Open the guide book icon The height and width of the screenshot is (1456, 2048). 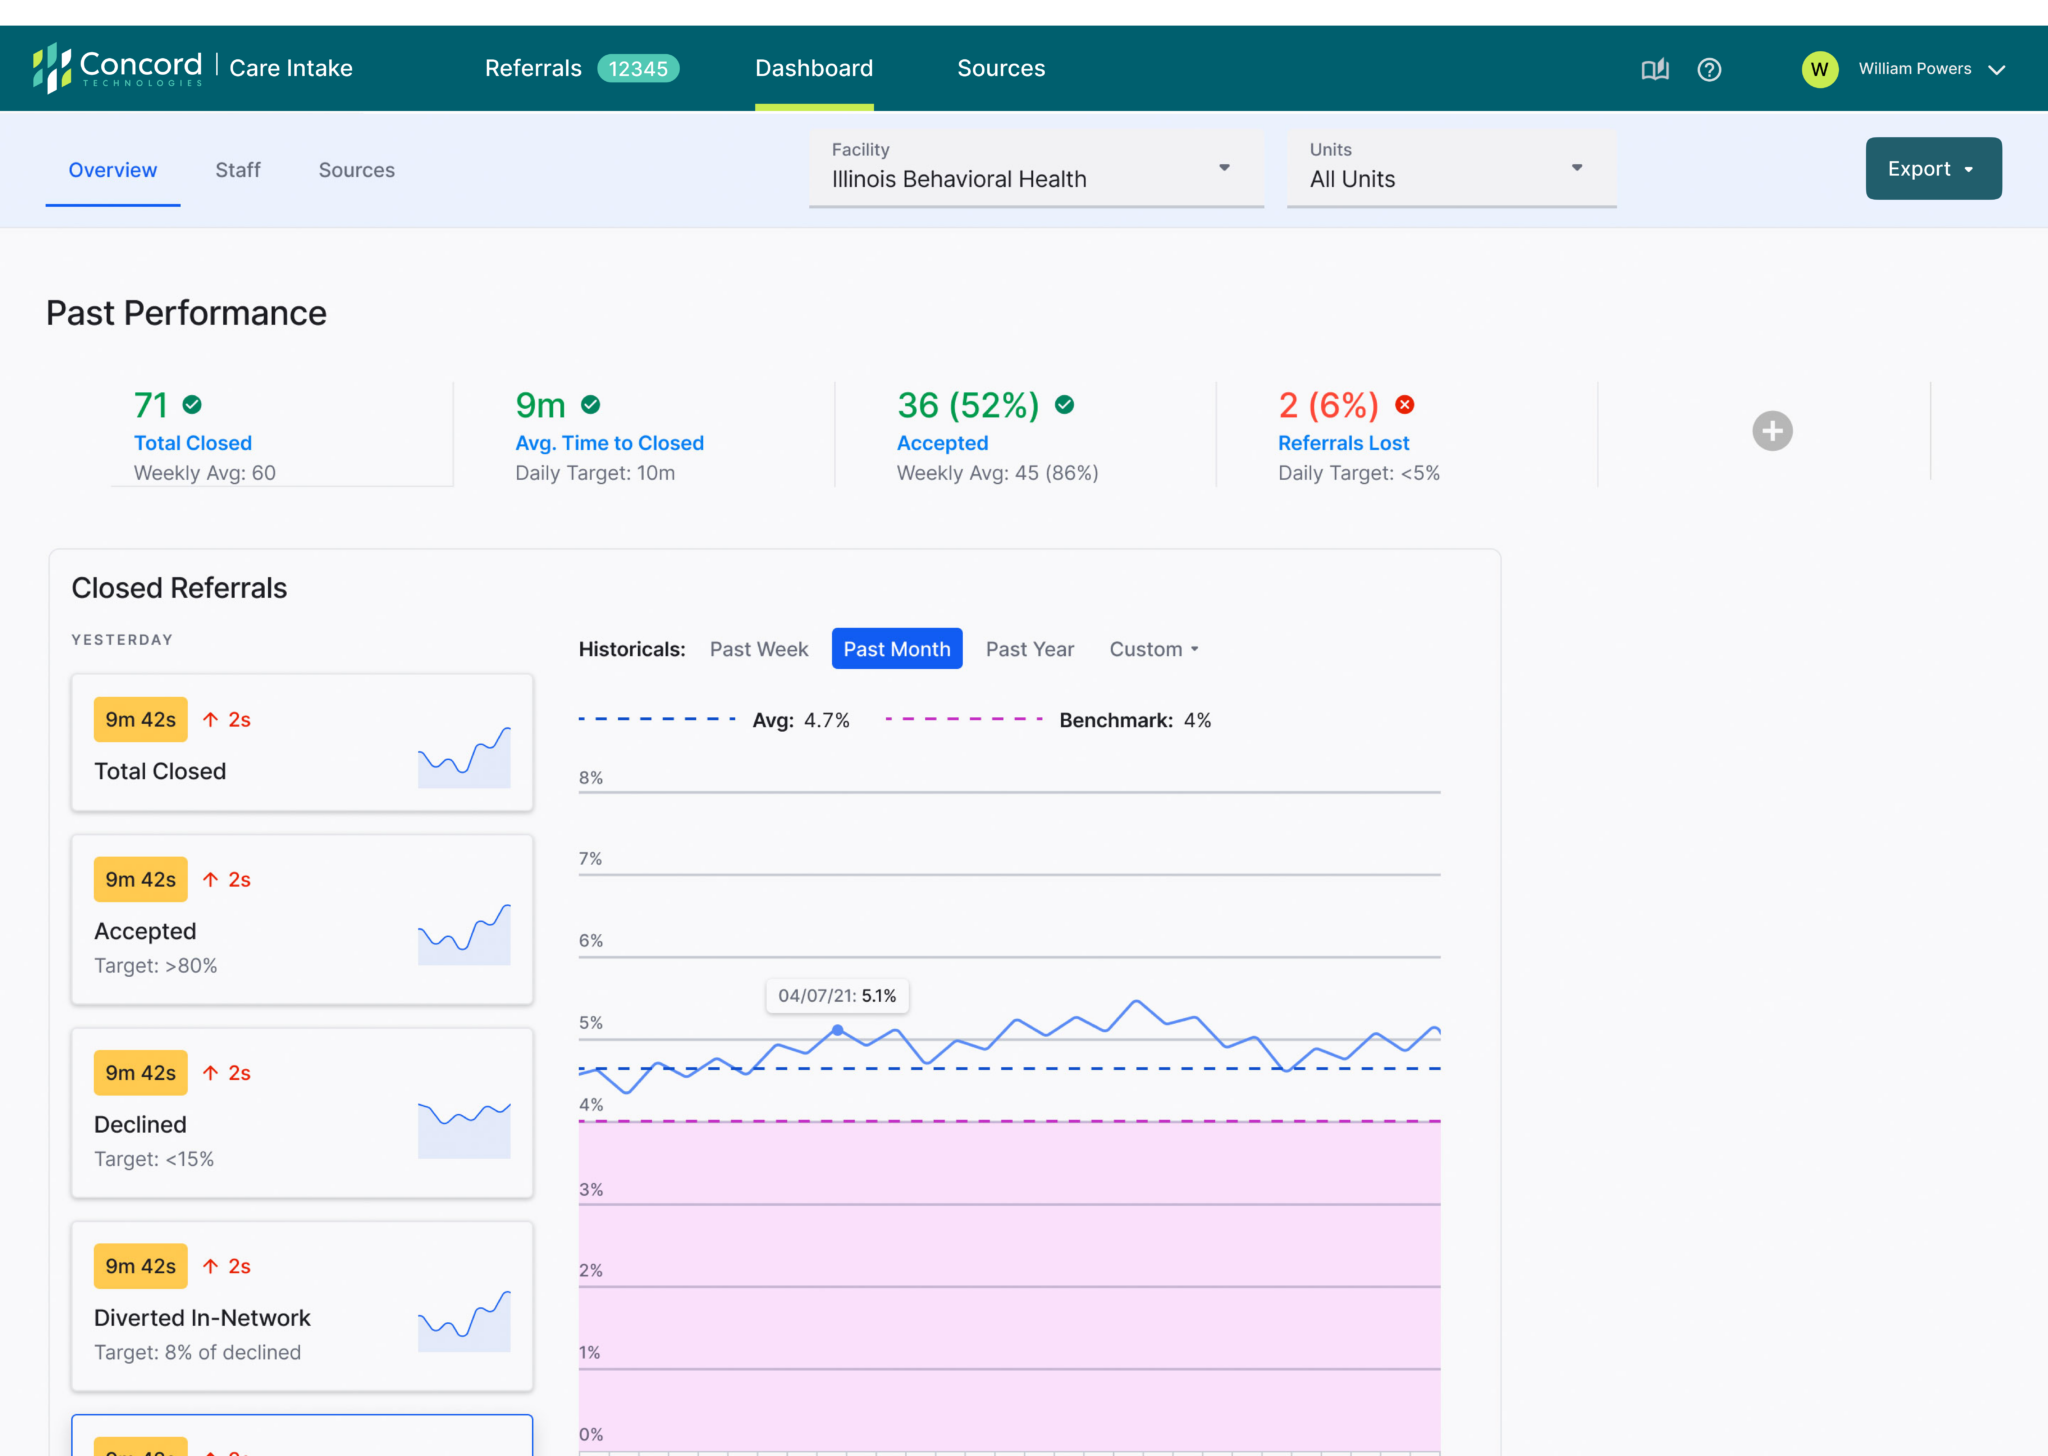(1655, 69)
